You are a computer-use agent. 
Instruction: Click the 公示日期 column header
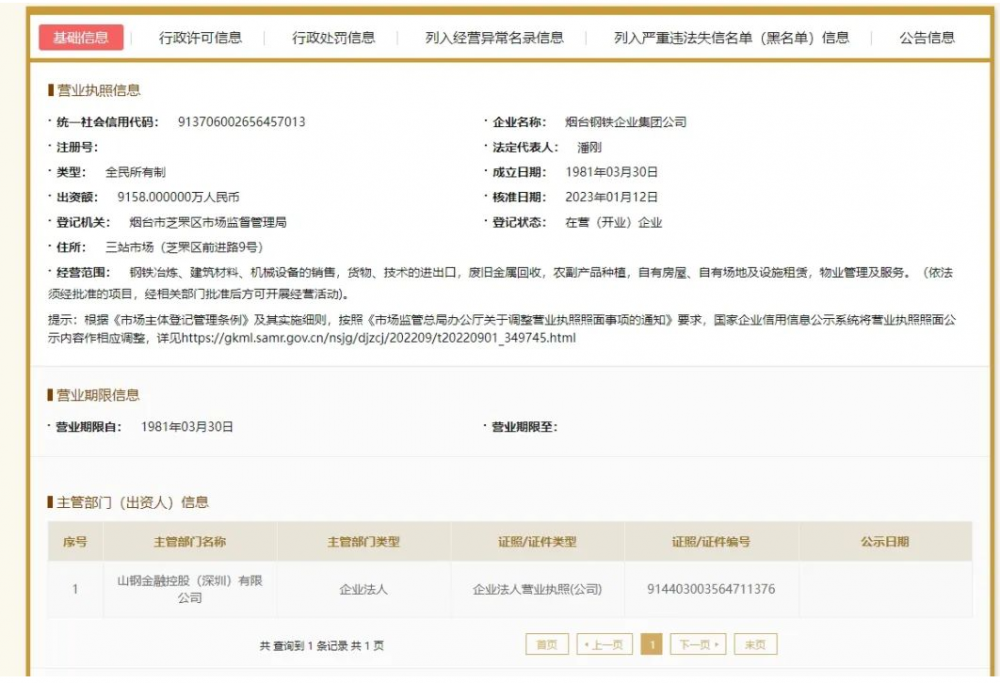tap(884, 542)
